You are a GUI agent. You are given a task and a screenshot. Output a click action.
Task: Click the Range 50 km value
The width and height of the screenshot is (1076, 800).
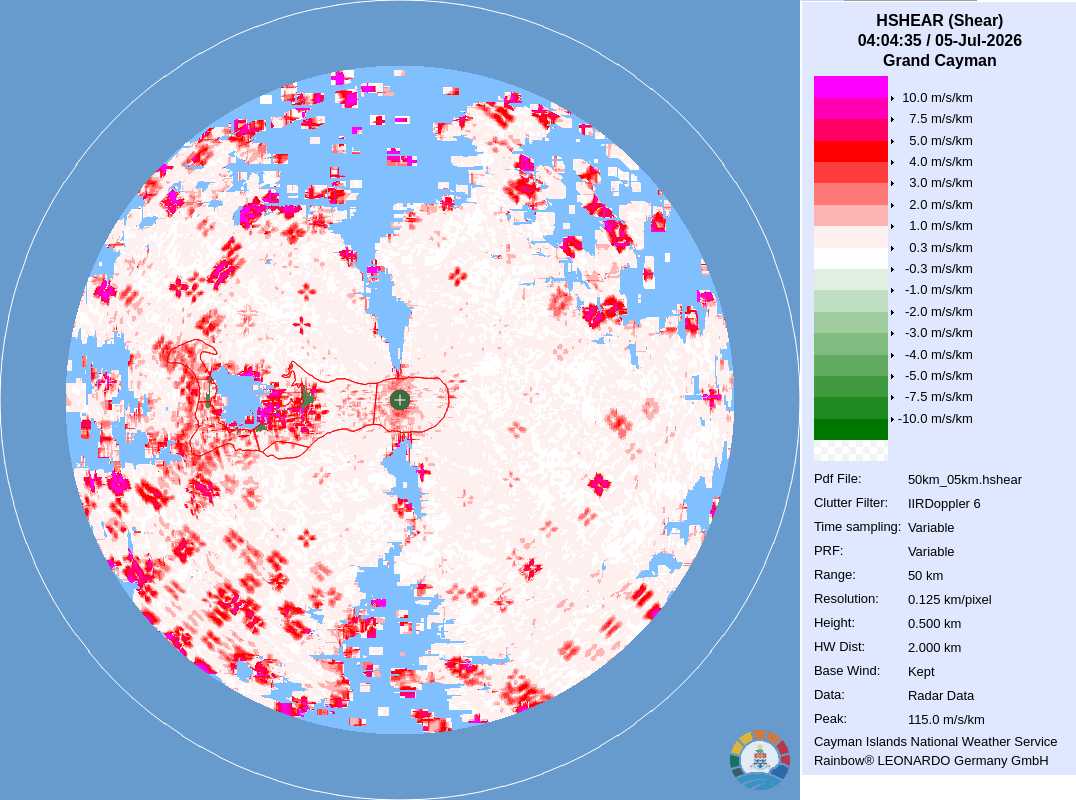pyautogui.click(x=925, y=576)
